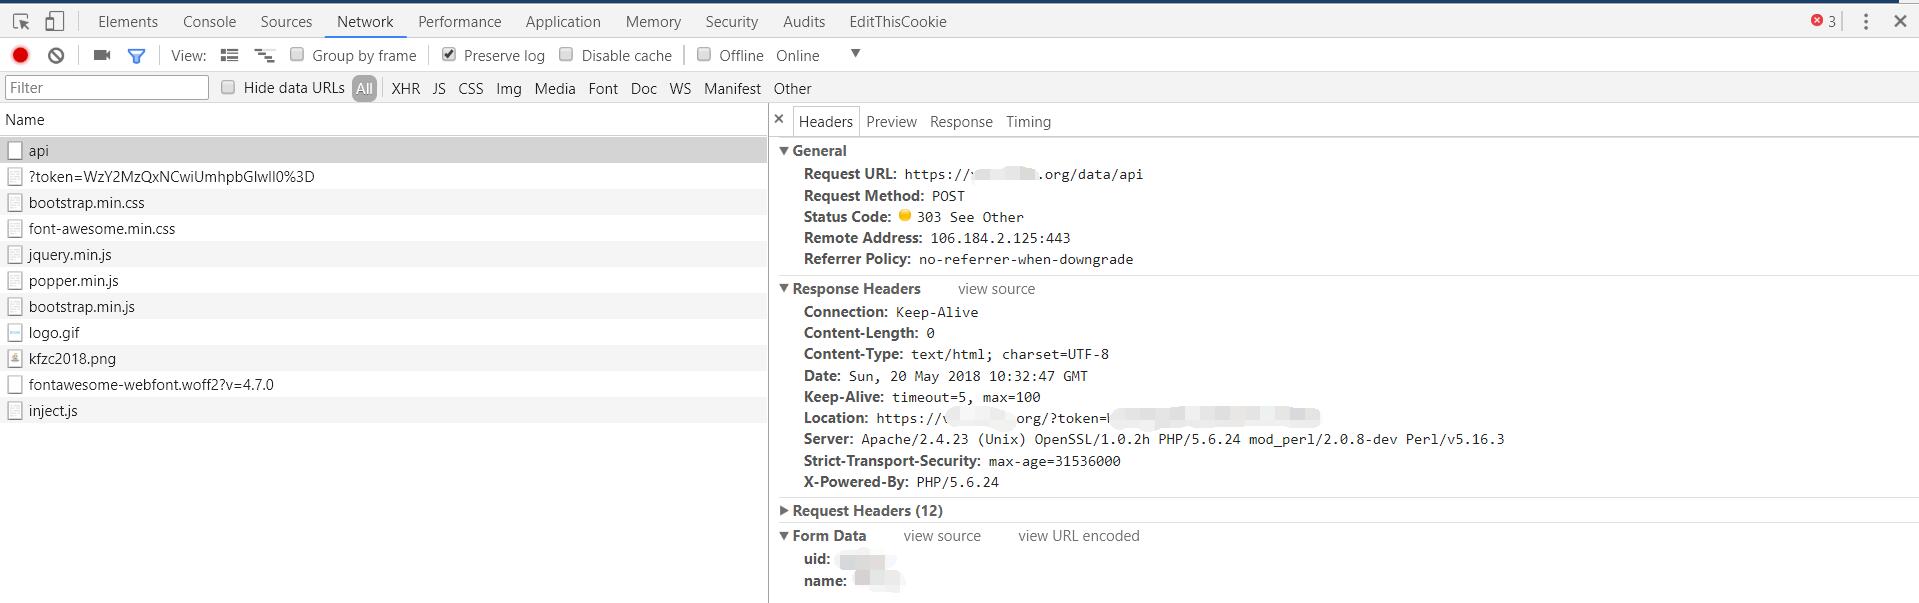This screenshot has width=1919, height=603.
Task: Switch to the Sources tab
Action: (x=286, y=21)
